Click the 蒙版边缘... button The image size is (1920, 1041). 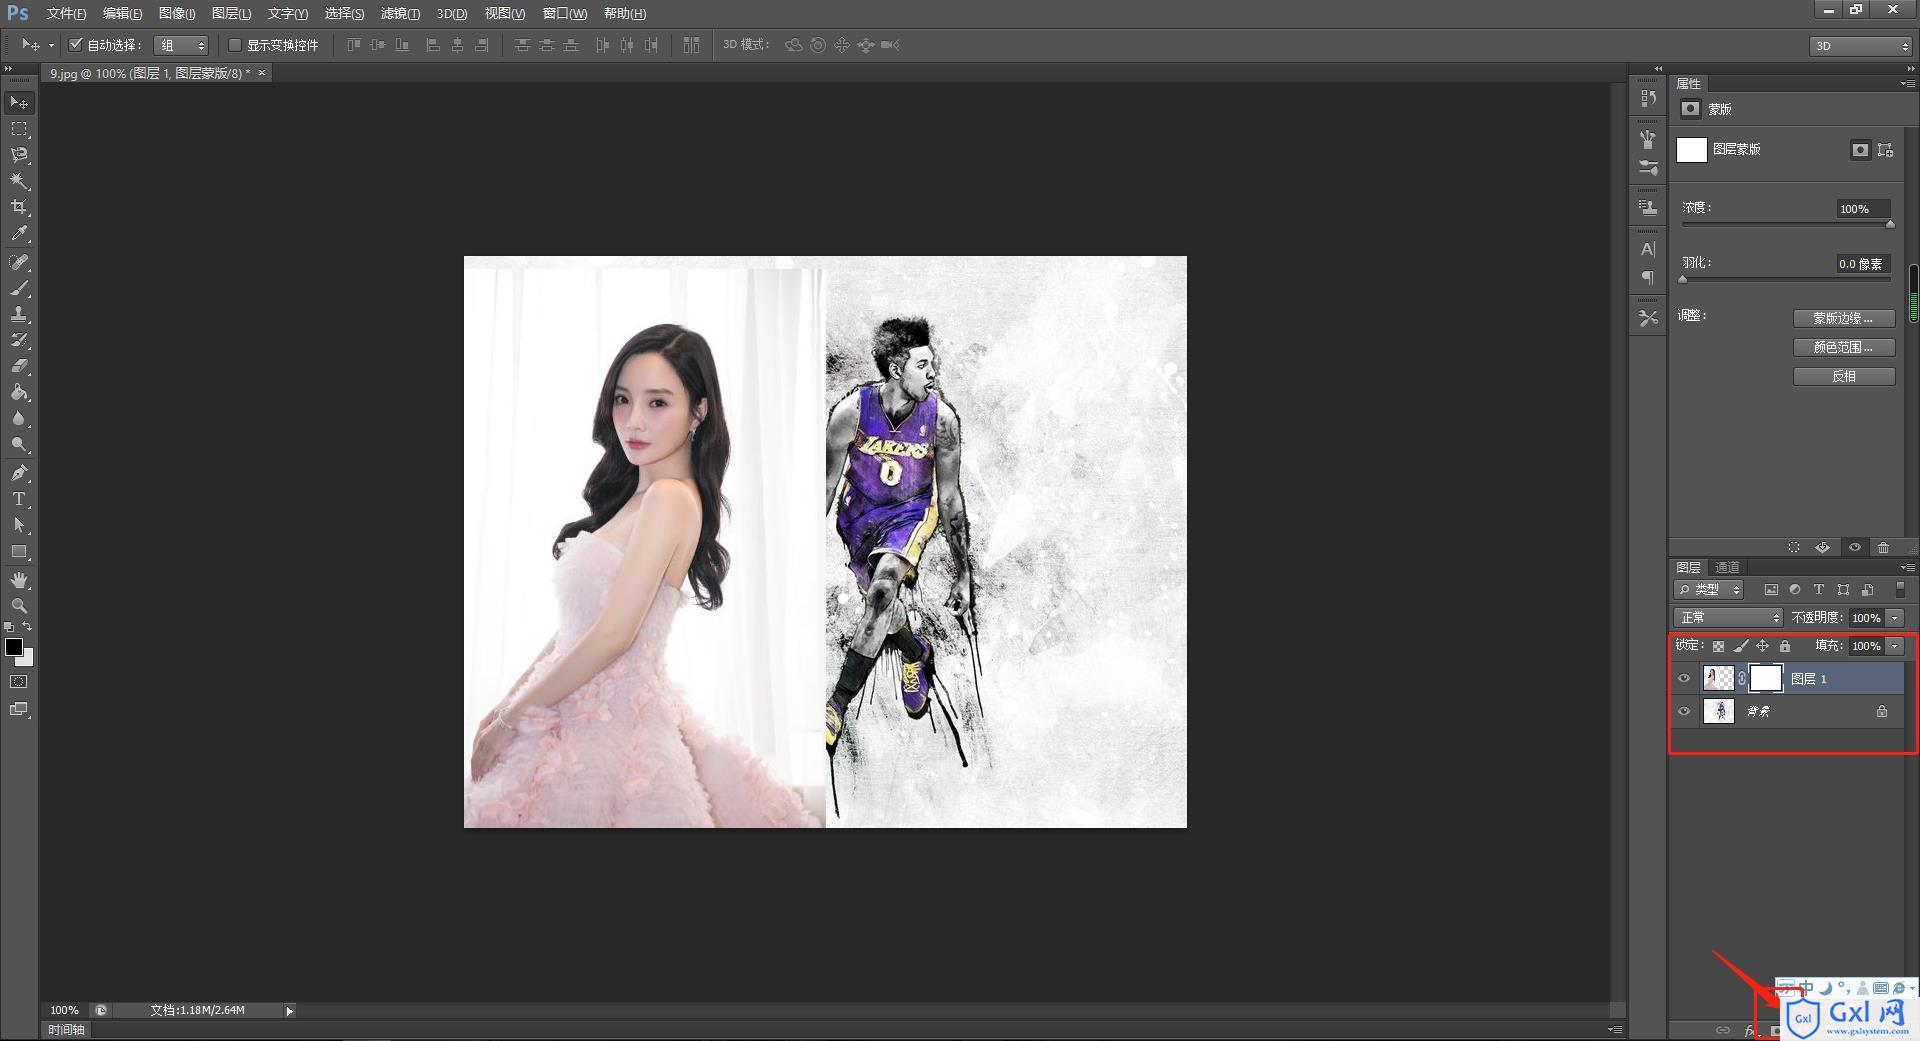tap(1844, 318)
